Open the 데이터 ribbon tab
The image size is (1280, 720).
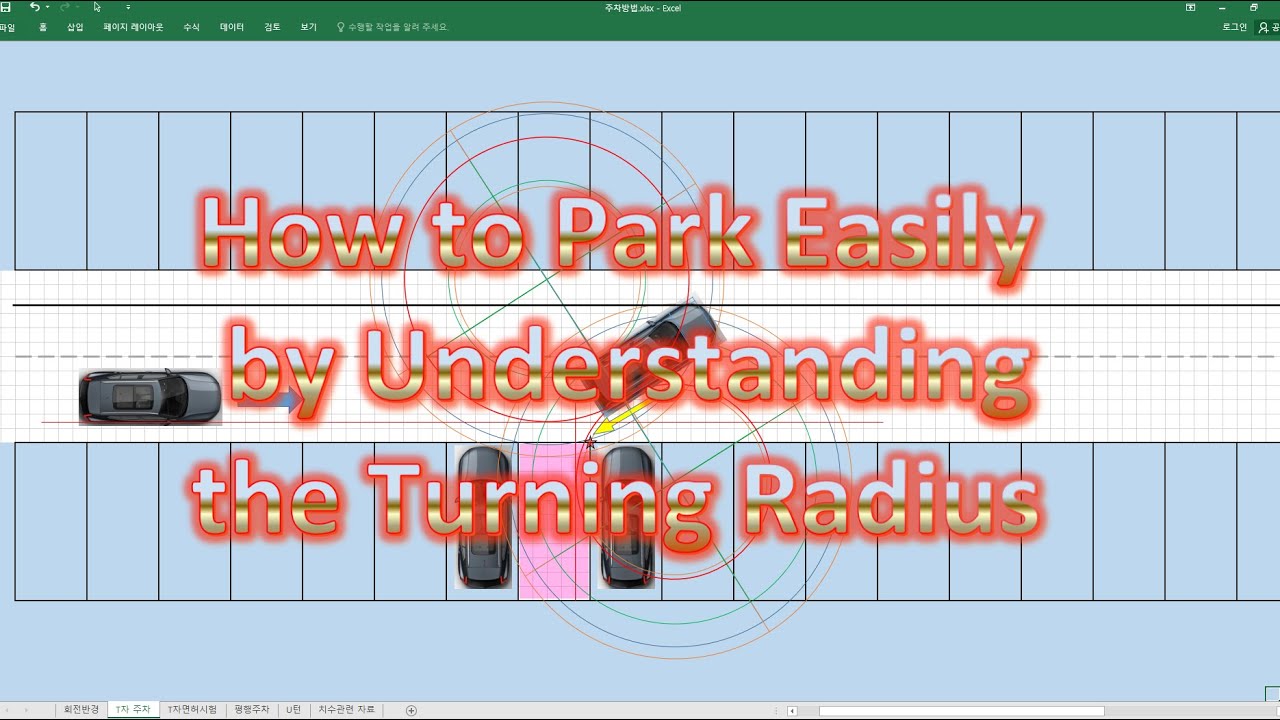(232, 27)
